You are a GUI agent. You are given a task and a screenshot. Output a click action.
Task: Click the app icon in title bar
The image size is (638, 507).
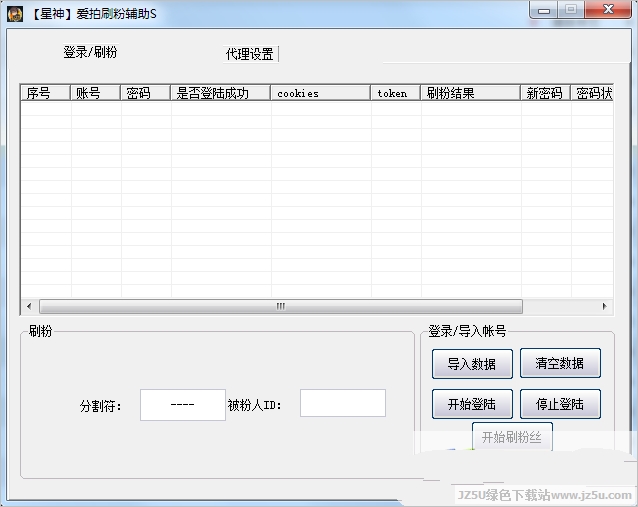[15, 14]
